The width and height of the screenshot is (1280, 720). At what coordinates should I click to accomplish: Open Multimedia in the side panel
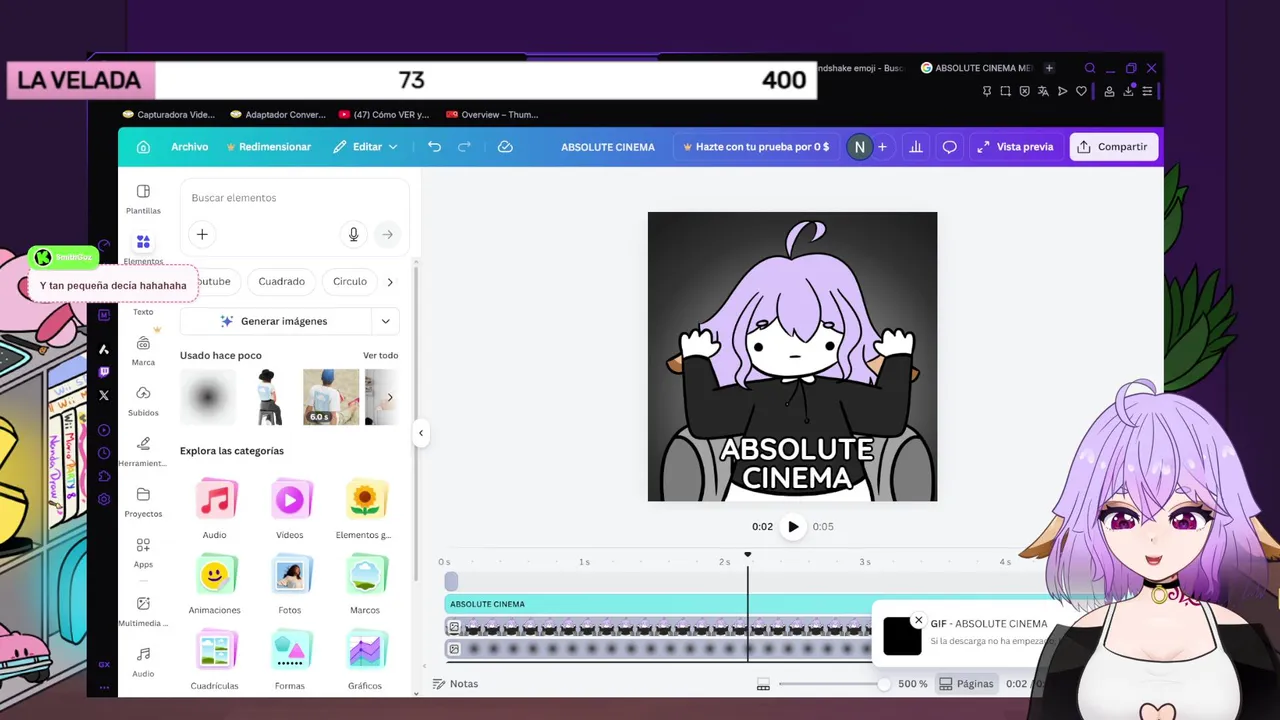pyautogui.click(x=143, y=612)
